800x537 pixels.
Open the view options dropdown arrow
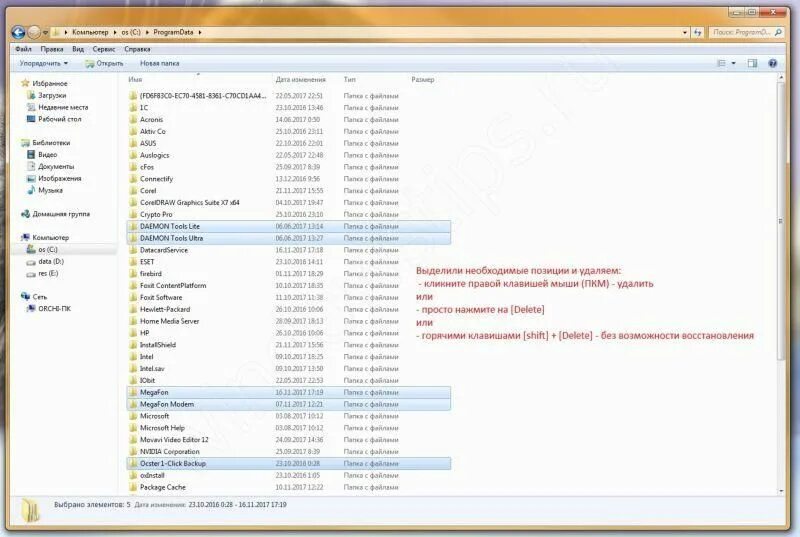[734, 63]
